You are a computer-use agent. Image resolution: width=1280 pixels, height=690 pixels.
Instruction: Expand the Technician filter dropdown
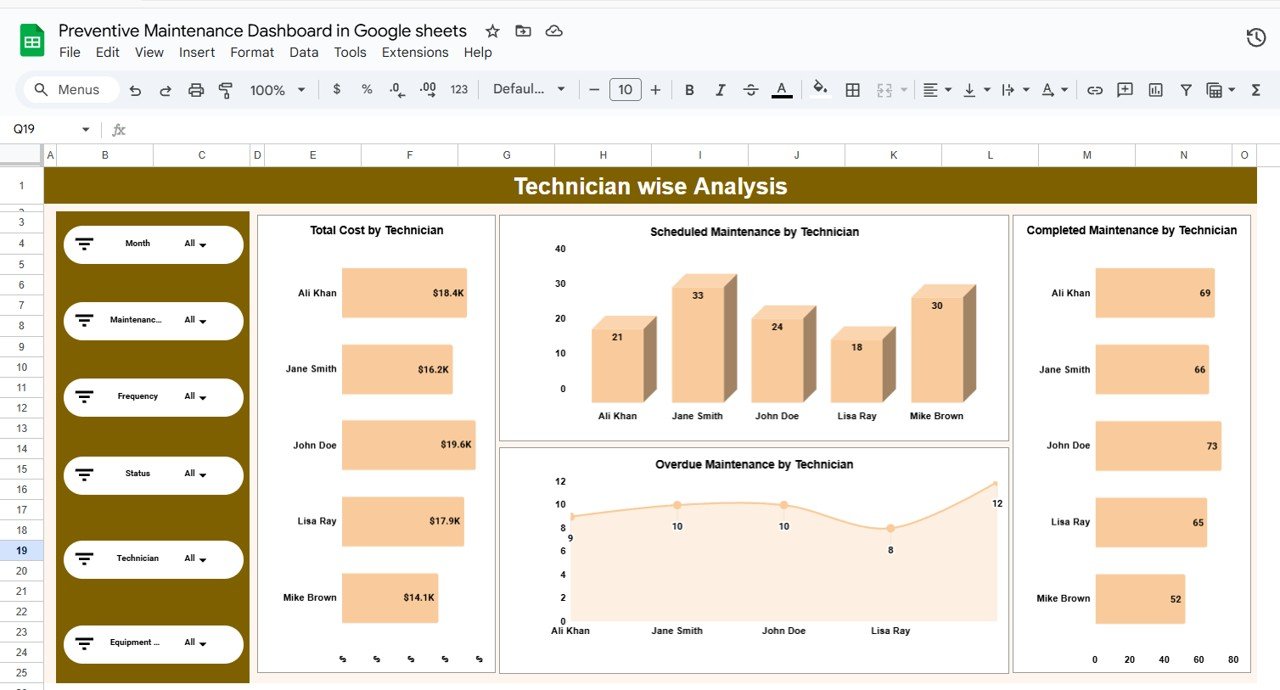pos(196,559)
